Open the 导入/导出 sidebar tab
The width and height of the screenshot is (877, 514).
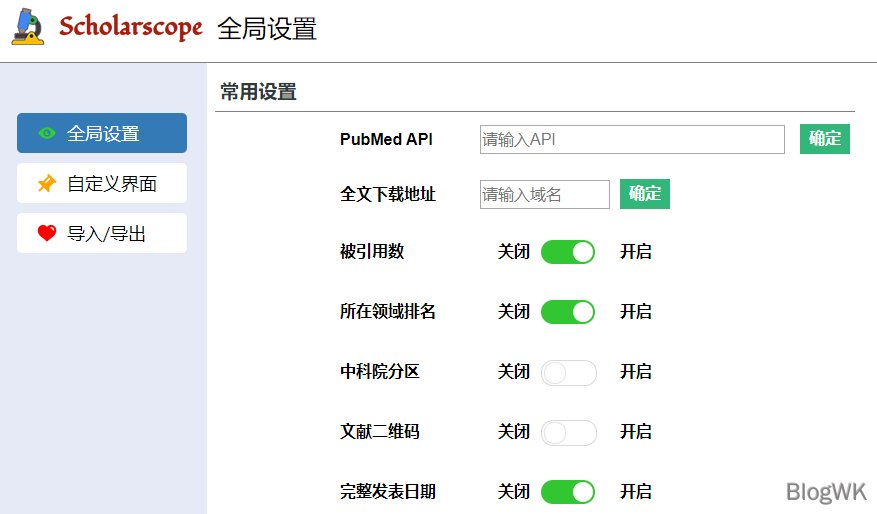point(102,233)
